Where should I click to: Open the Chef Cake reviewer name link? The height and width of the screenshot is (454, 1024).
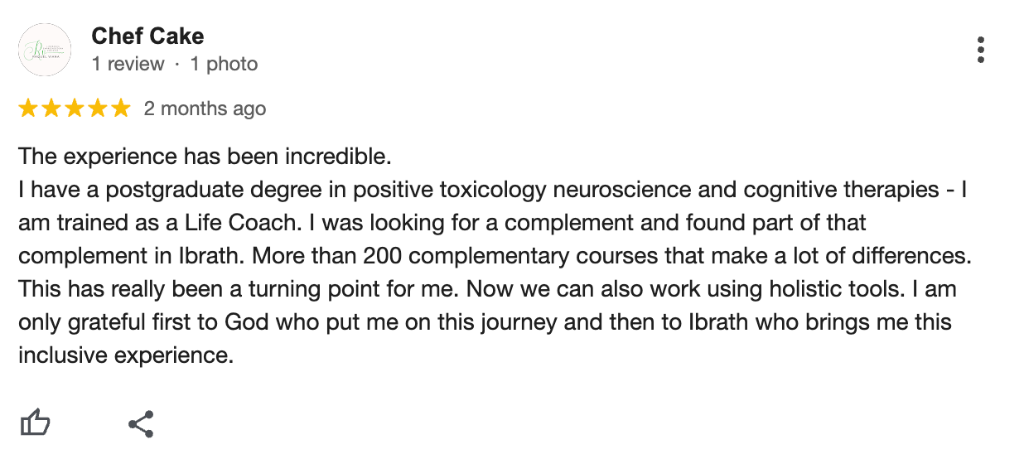tap(148, 36)
